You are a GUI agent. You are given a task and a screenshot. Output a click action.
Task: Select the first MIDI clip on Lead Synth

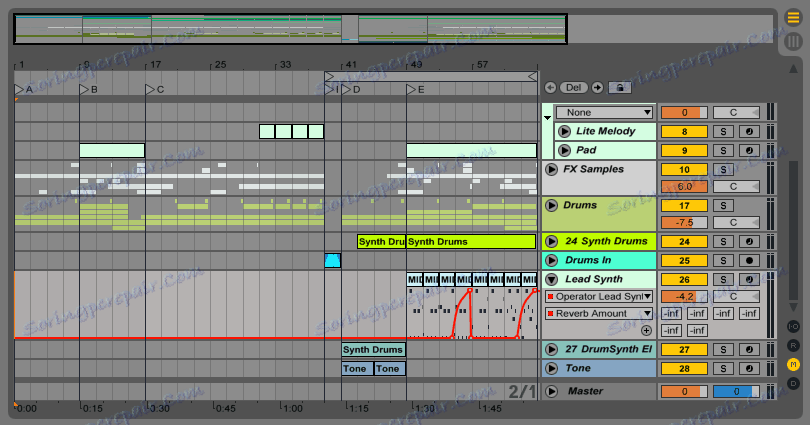[x=415, y=279]
